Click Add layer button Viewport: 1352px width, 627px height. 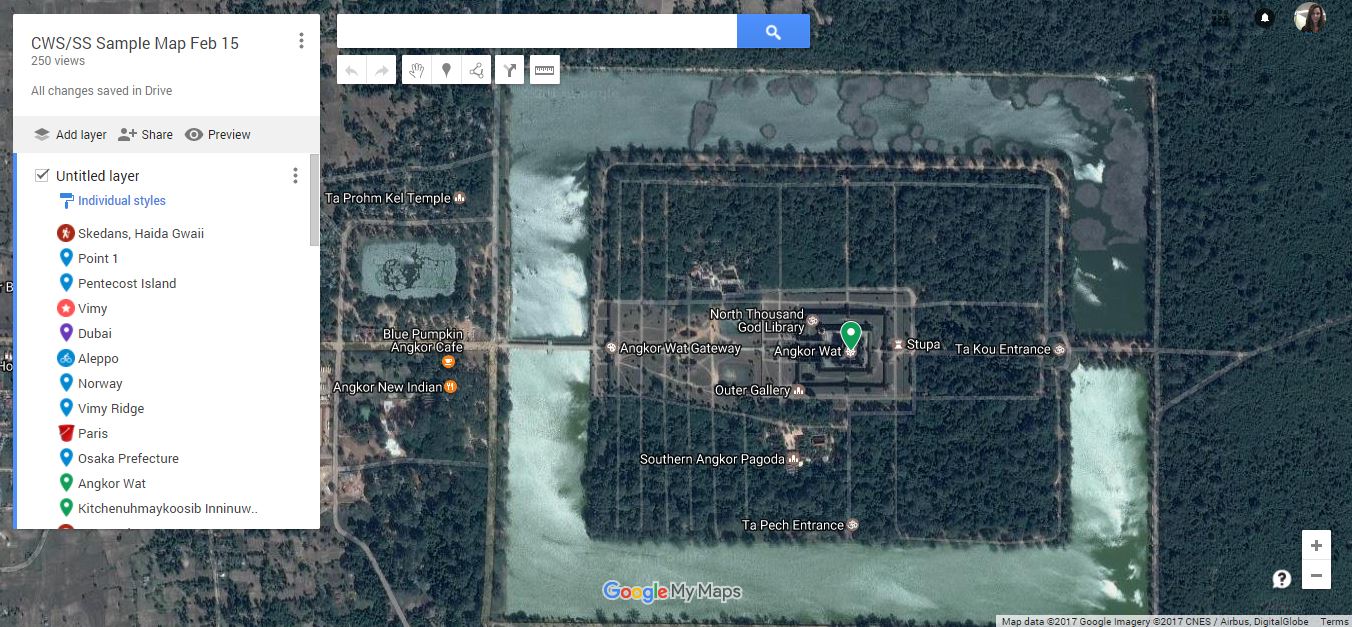pyautogui.click(x=70, y=135)
